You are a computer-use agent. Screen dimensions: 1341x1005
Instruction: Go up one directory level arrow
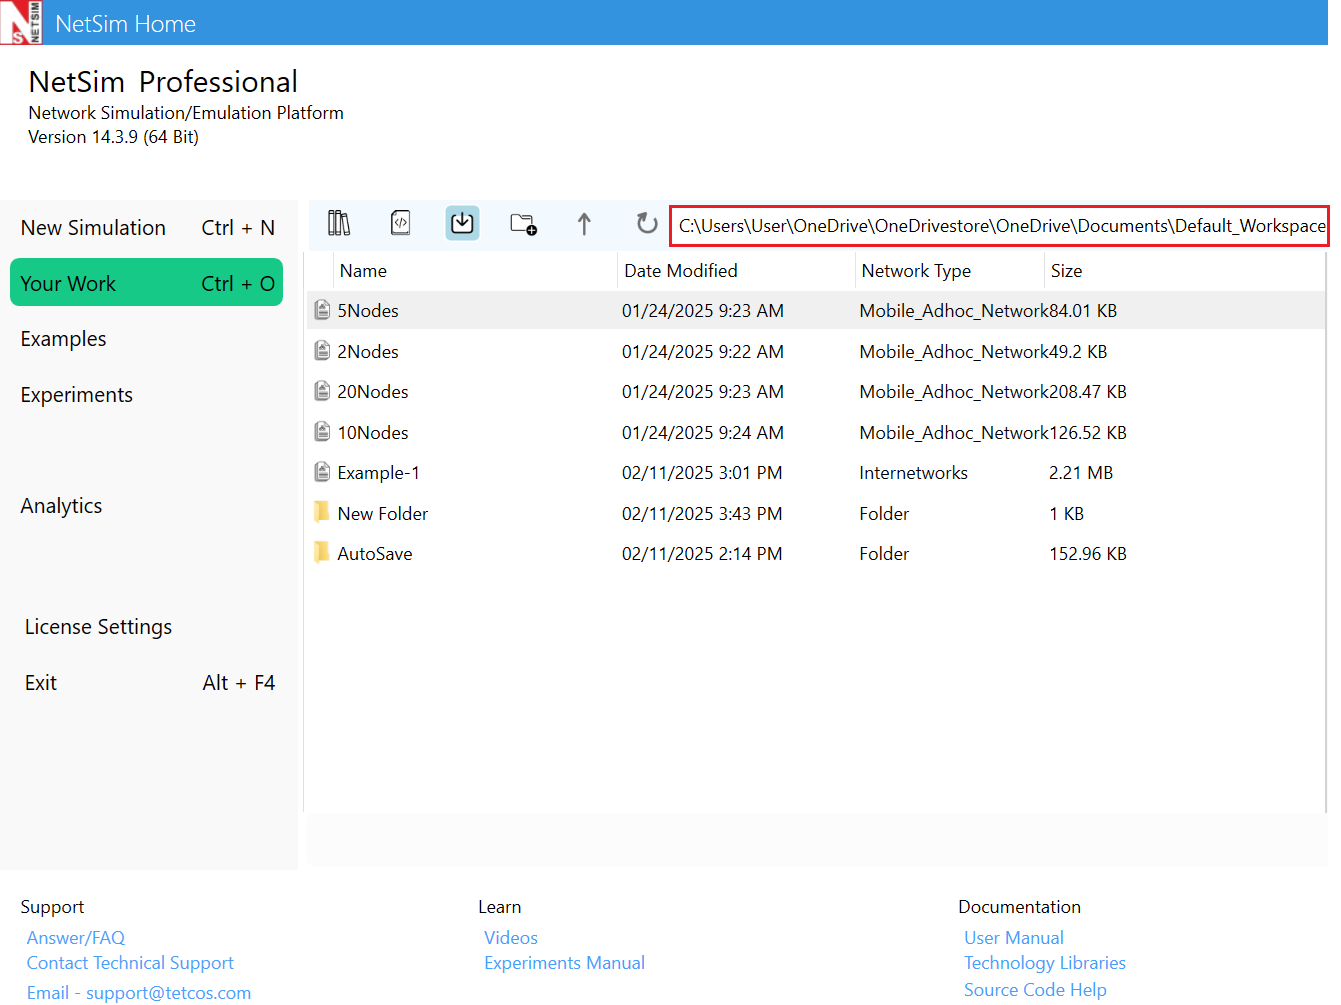click(584, 224)
